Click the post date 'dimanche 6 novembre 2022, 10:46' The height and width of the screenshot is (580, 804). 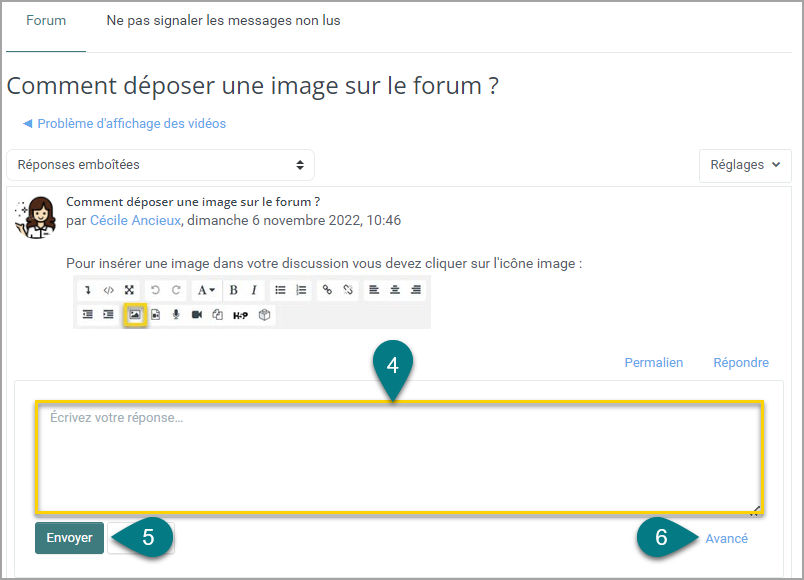coord(294,221)
